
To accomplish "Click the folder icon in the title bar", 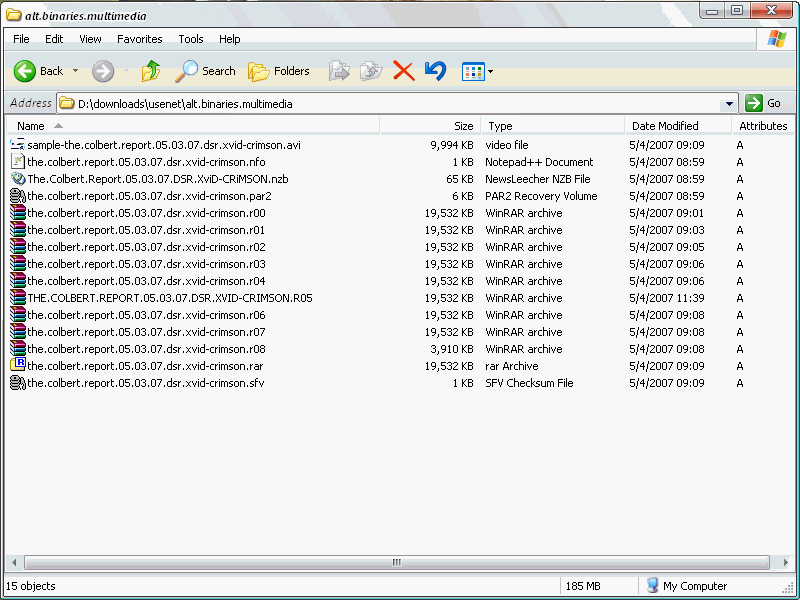I will coord(14,15).
